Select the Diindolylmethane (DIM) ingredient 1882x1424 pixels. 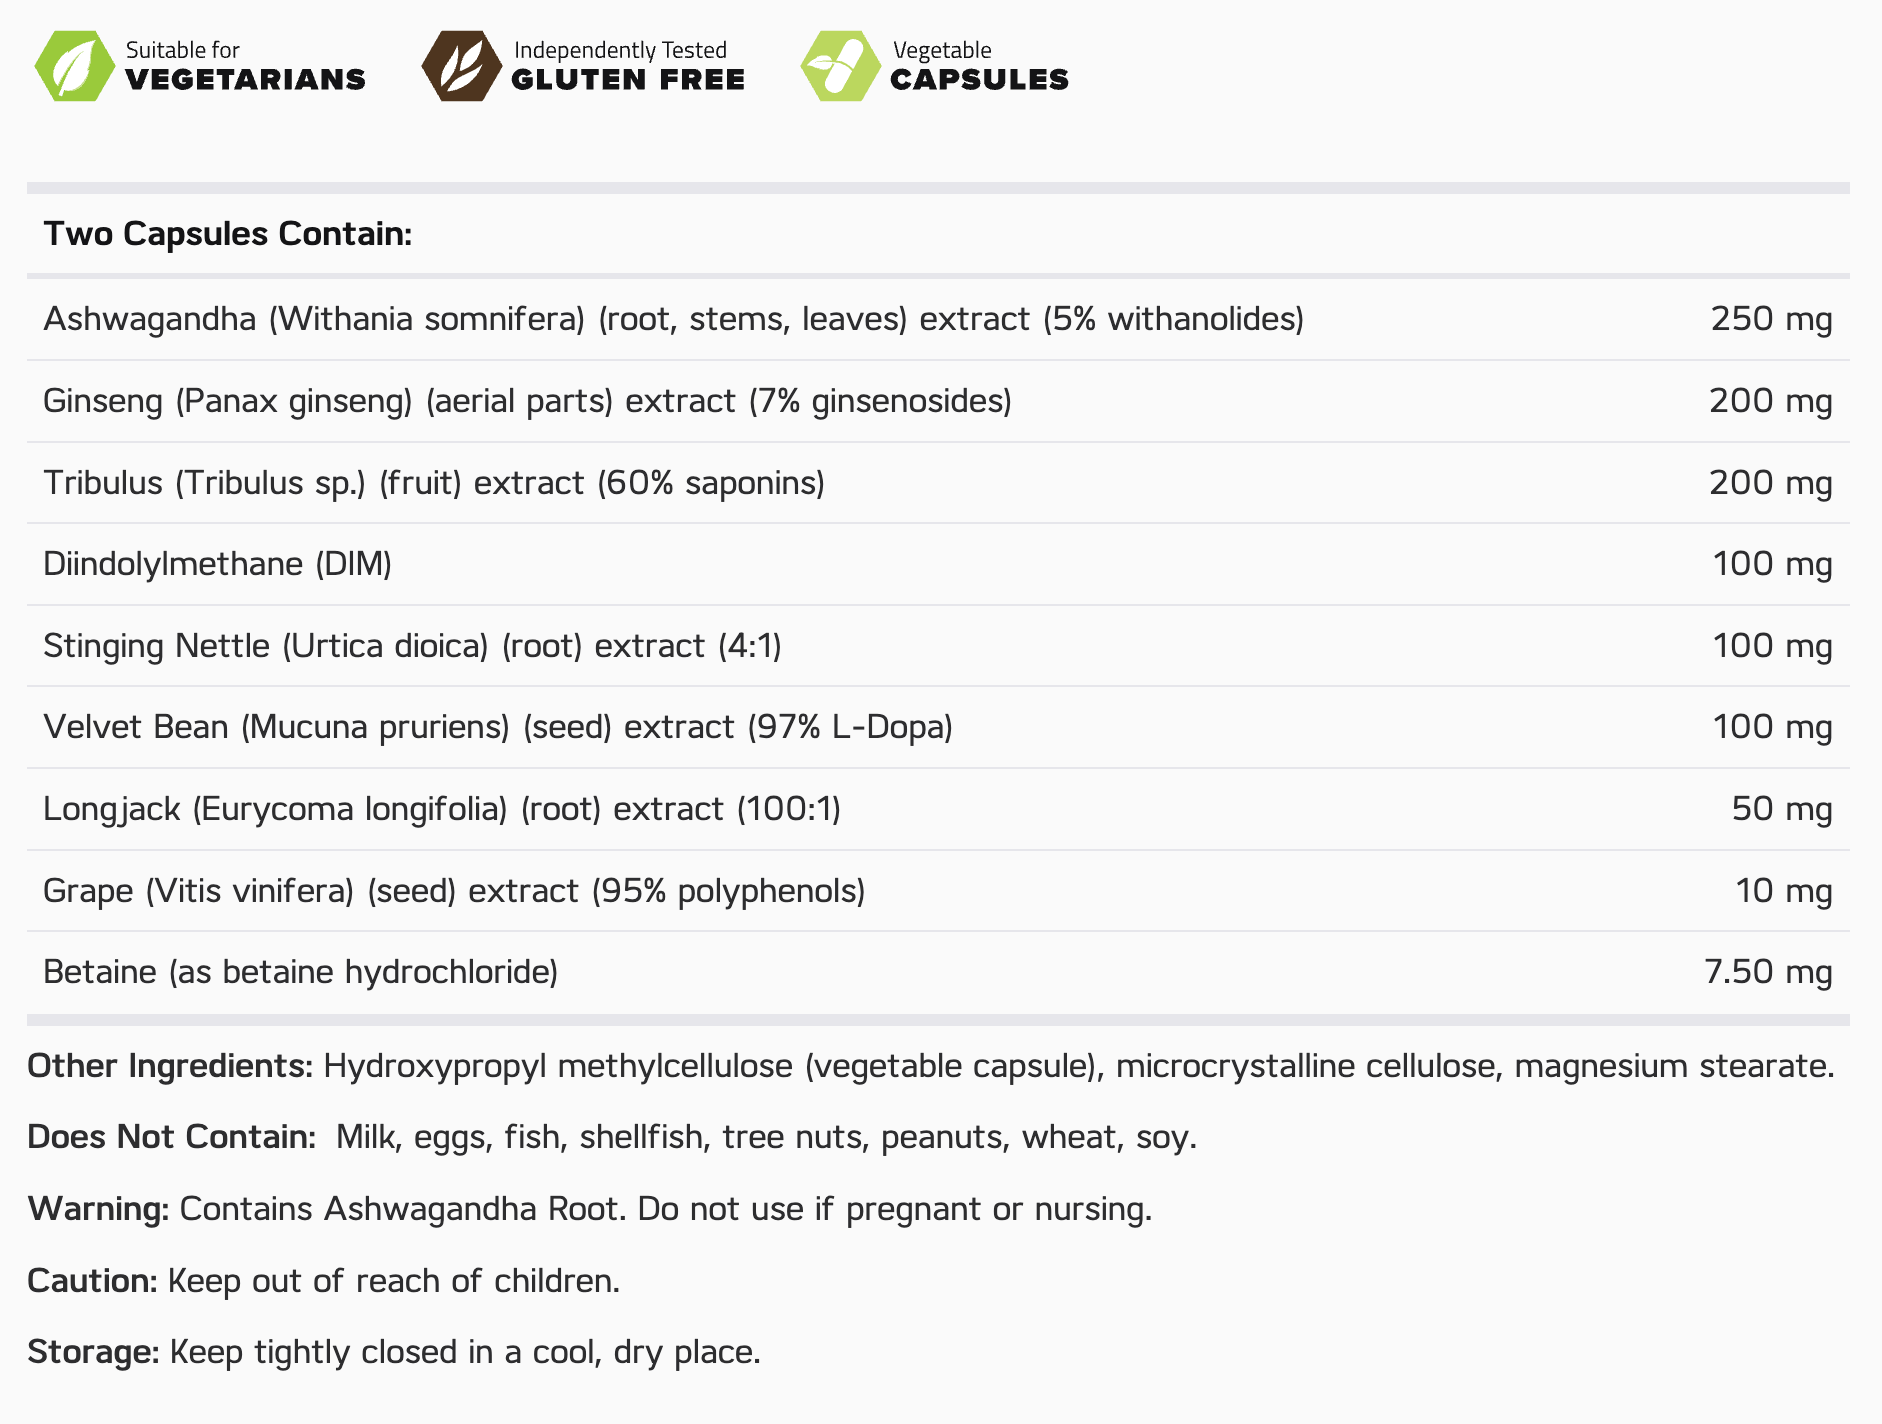217,564
